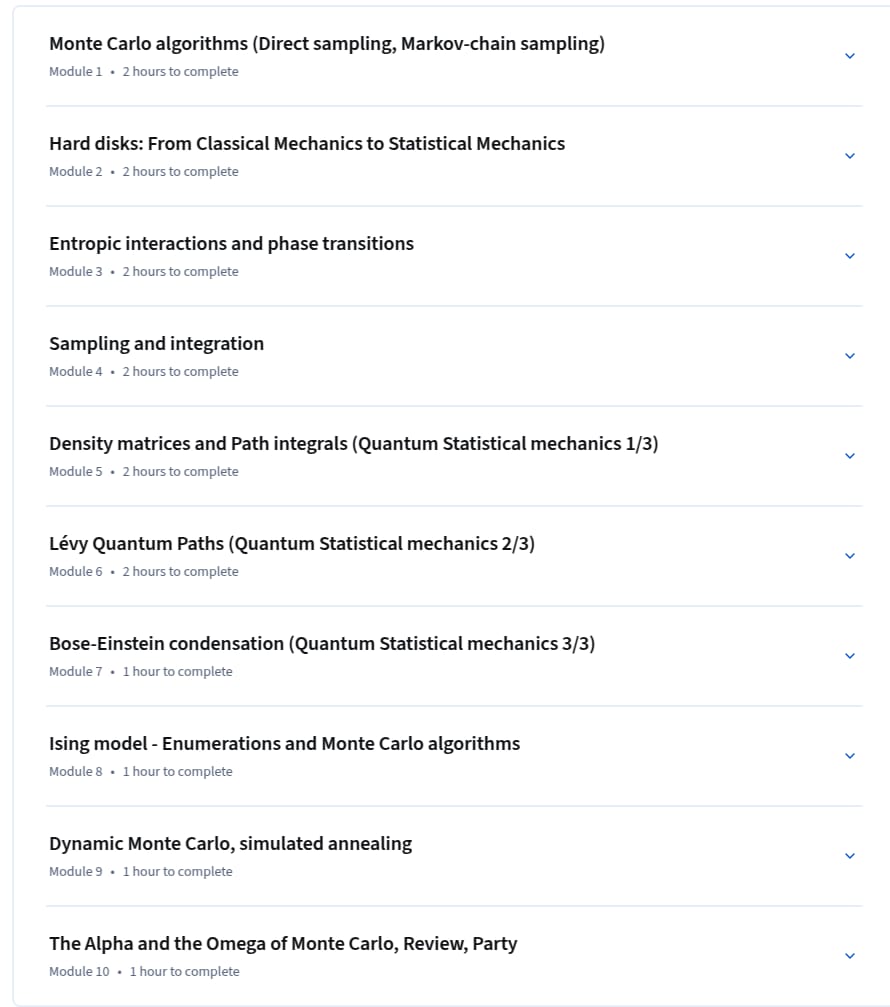Expand Dynamic Monte Carlo simulated annealing chevron
This screenshot has height=1007, width=890.
tap(850, 856)
